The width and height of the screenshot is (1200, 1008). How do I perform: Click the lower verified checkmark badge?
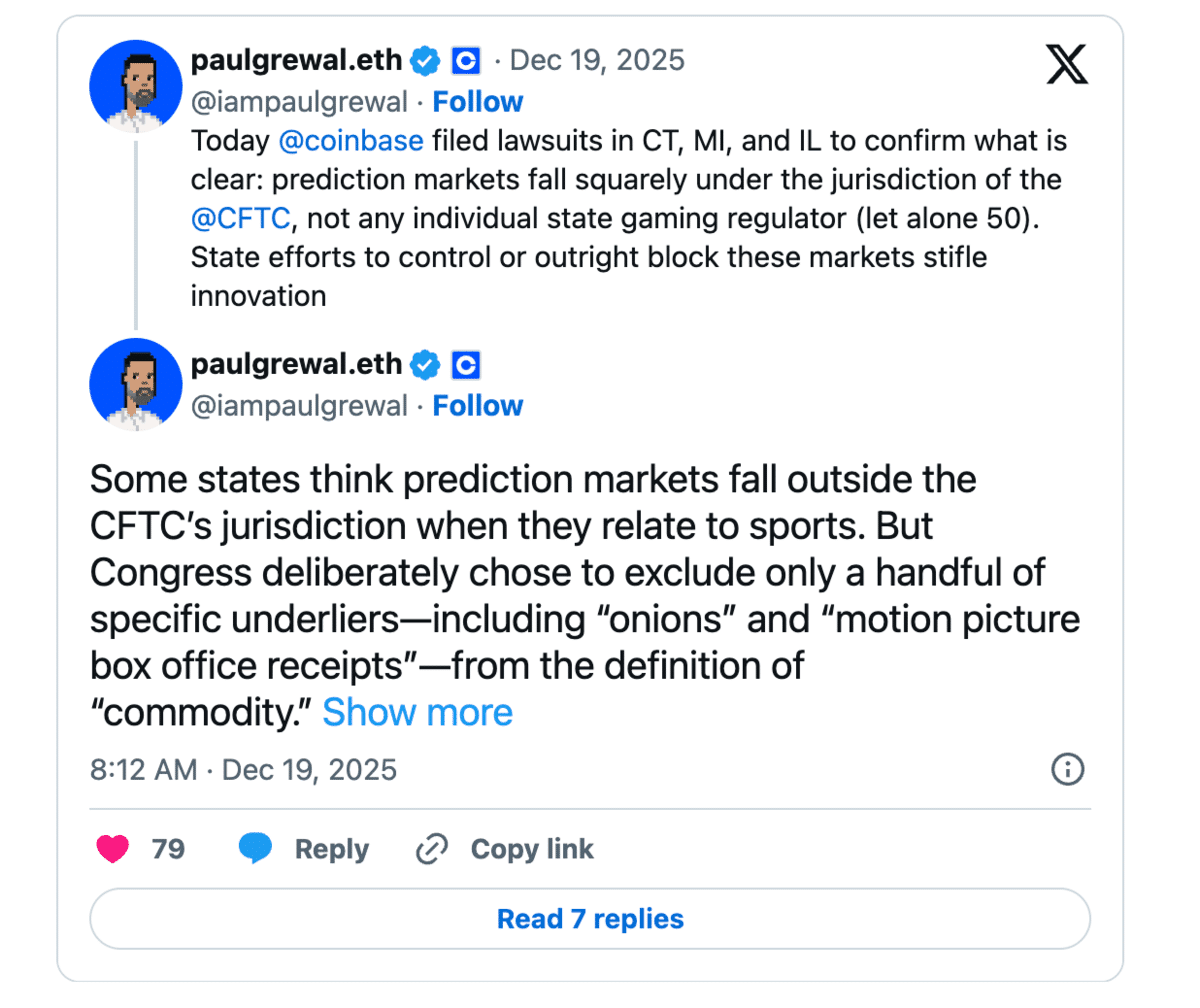tap(426, 365)
